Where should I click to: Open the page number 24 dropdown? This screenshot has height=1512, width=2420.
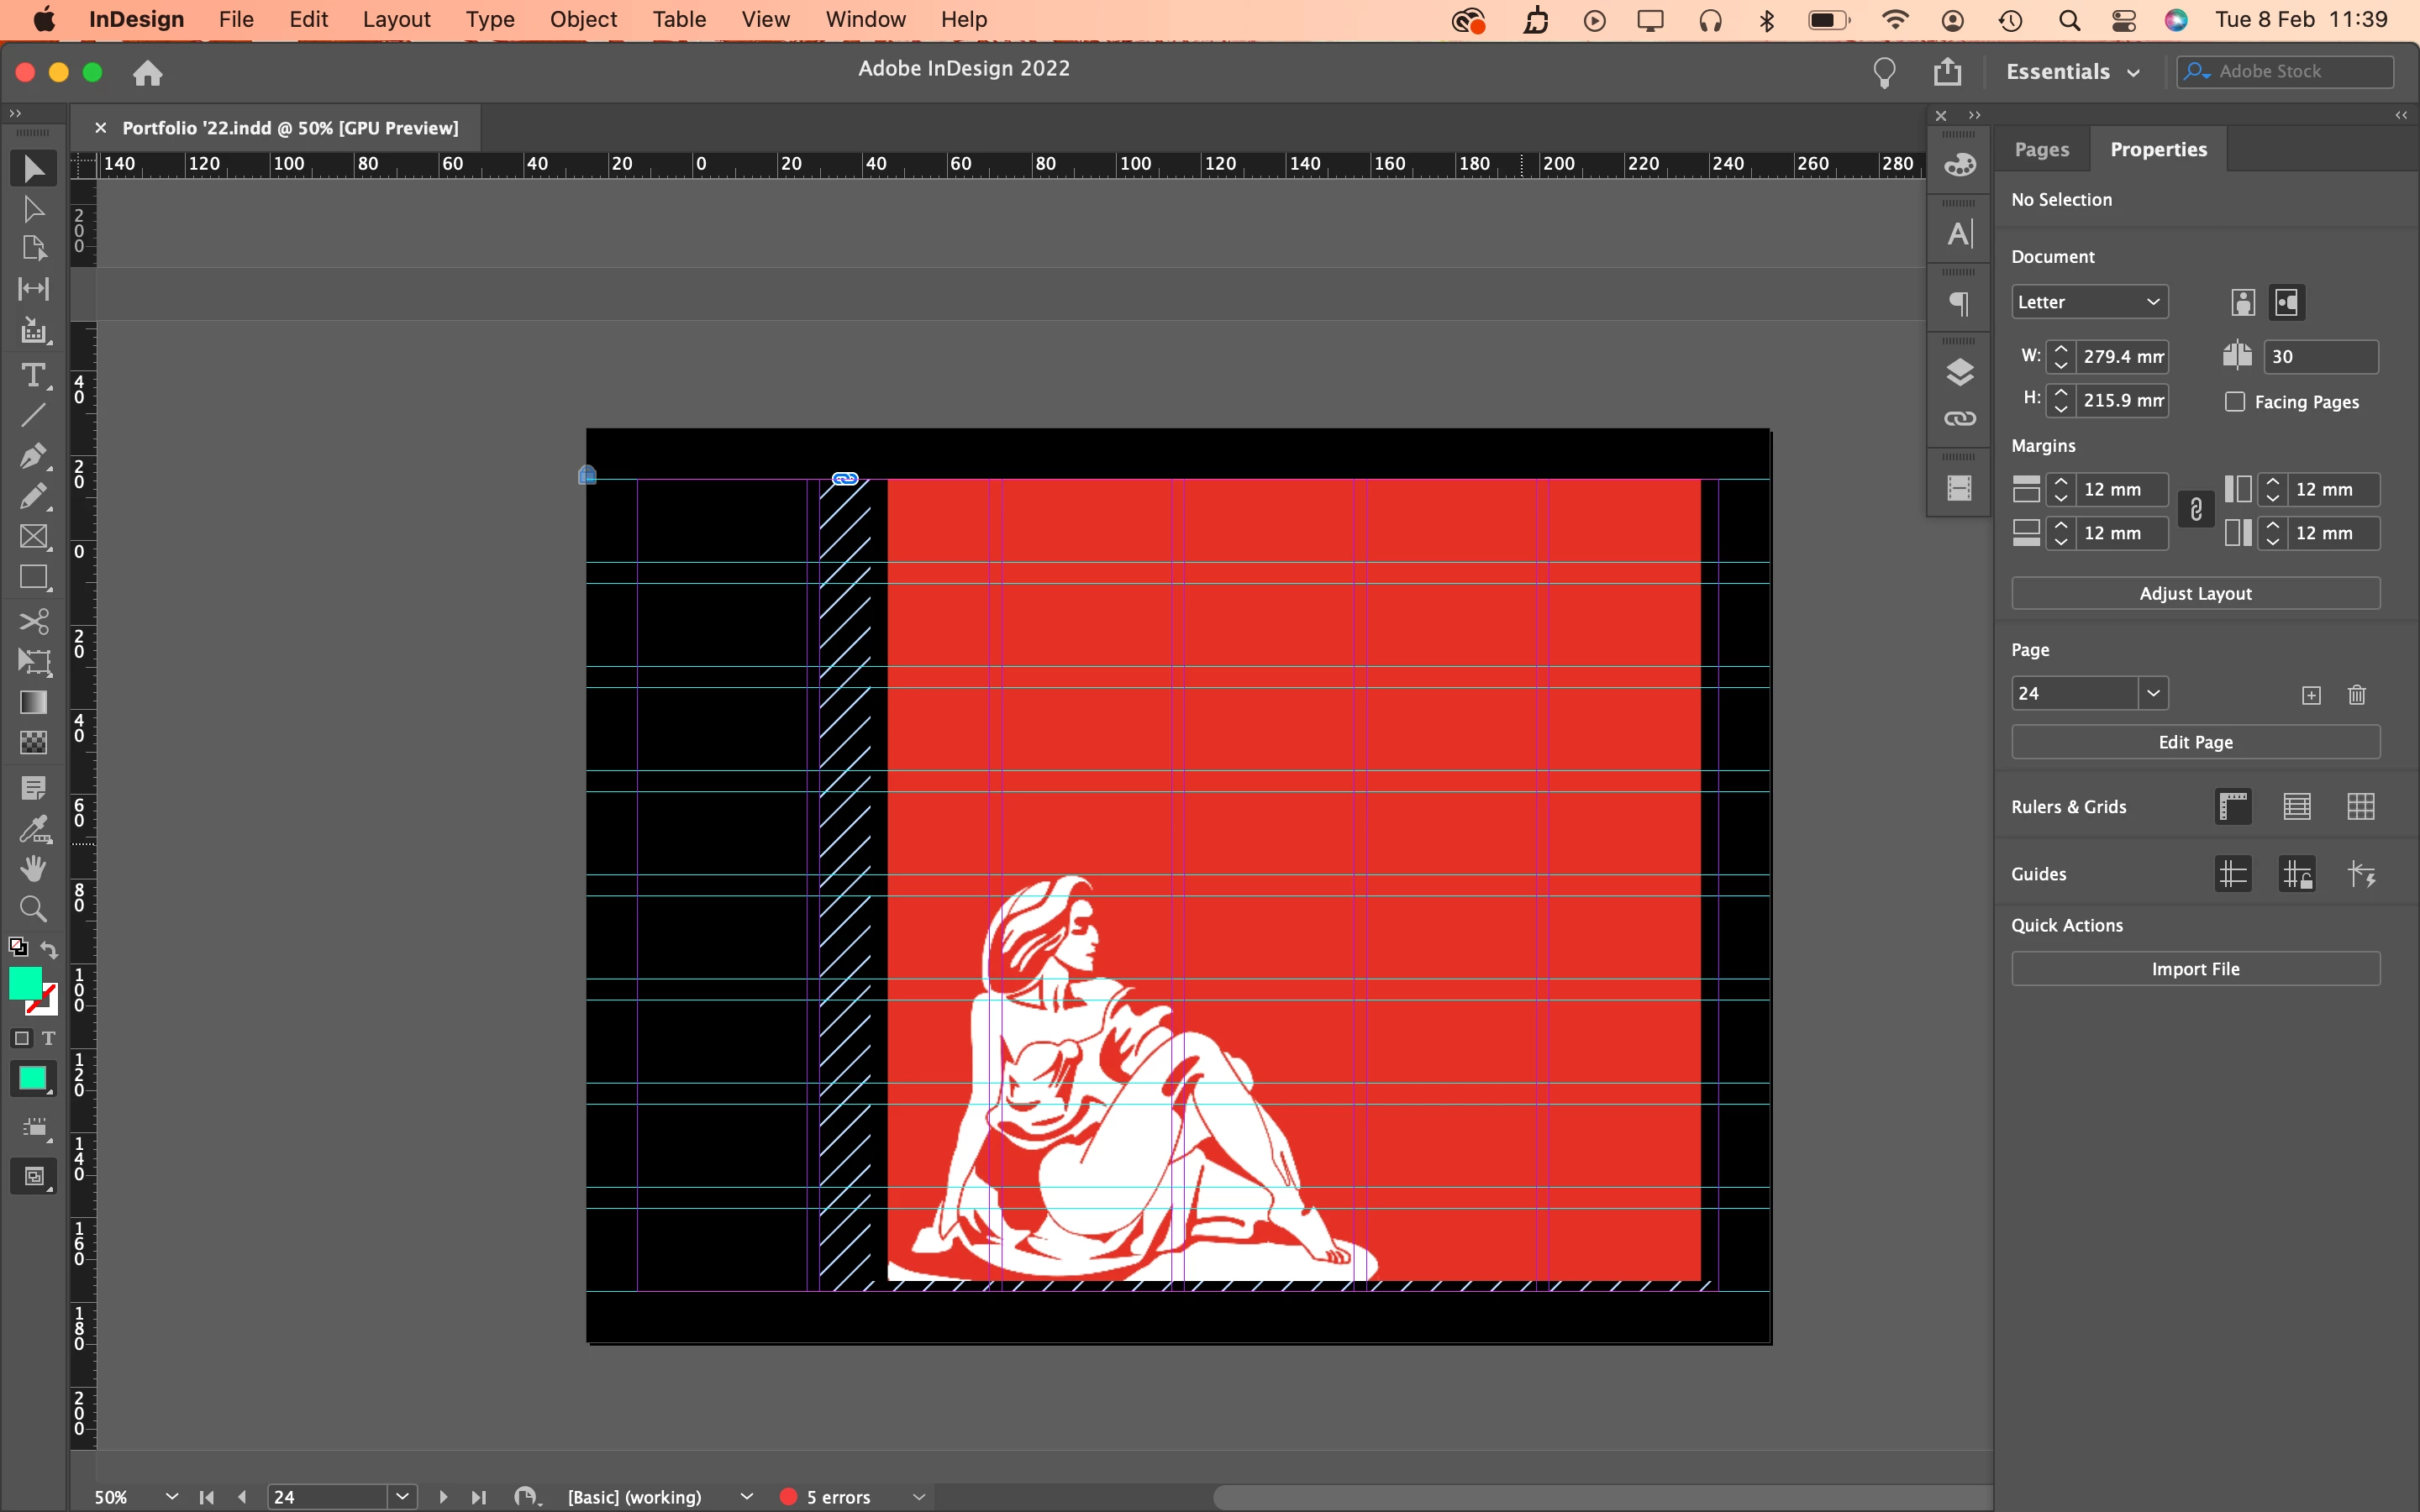(x=2152, y=693)
